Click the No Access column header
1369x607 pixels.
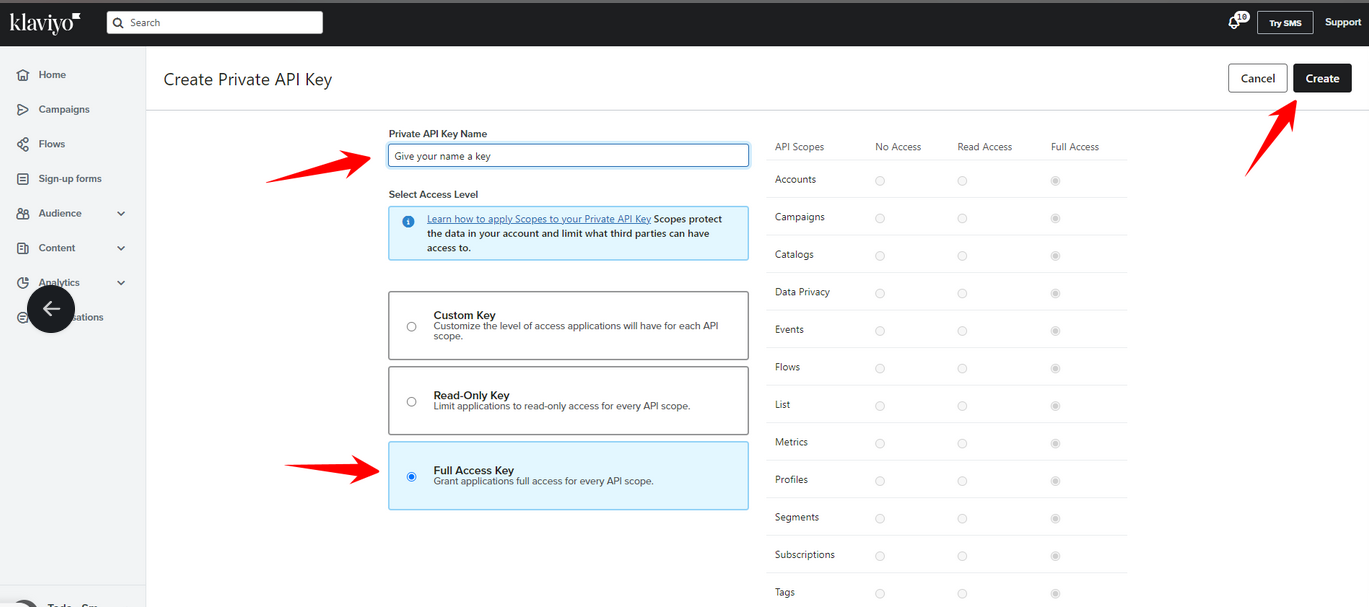[x=898, y=147]
